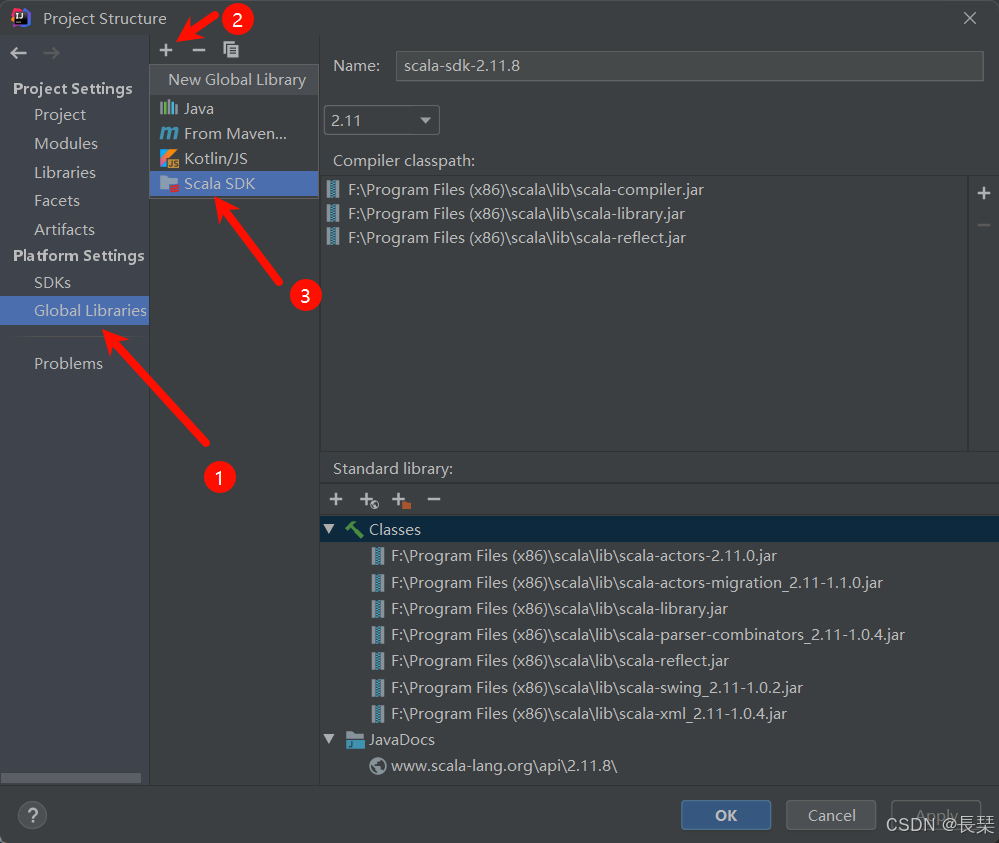Click the jar icon of scala-compiler.jar
Viewport: 999px width, 843px height.
point(333,189)
